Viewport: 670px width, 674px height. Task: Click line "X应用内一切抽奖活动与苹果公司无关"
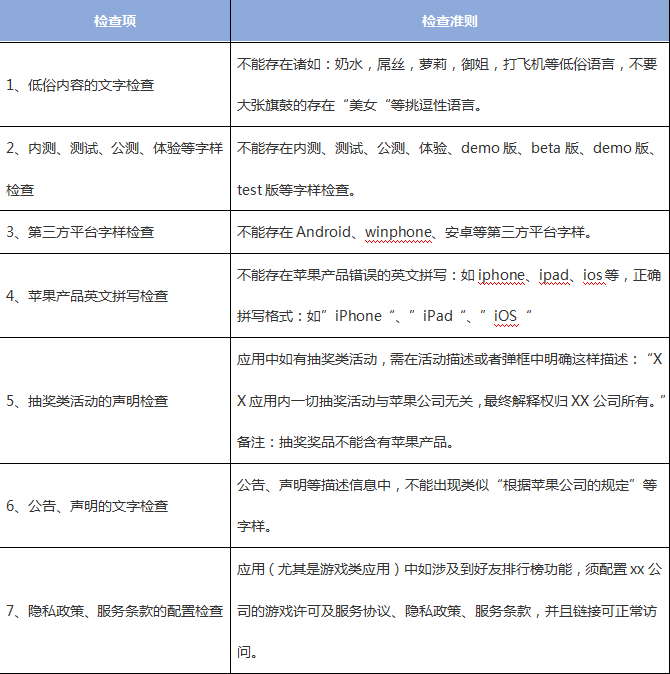(451, 401)
